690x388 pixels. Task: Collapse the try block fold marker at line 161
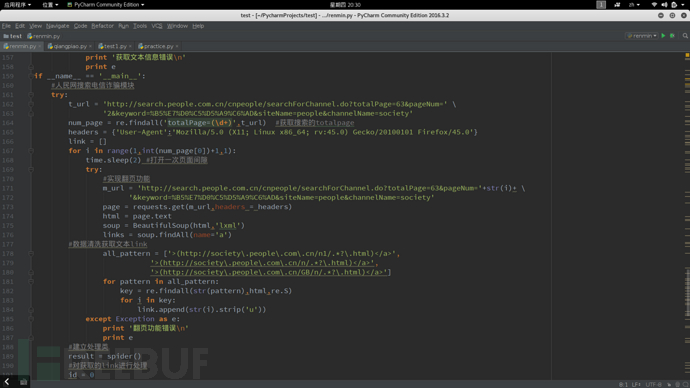tap(31, 95)
